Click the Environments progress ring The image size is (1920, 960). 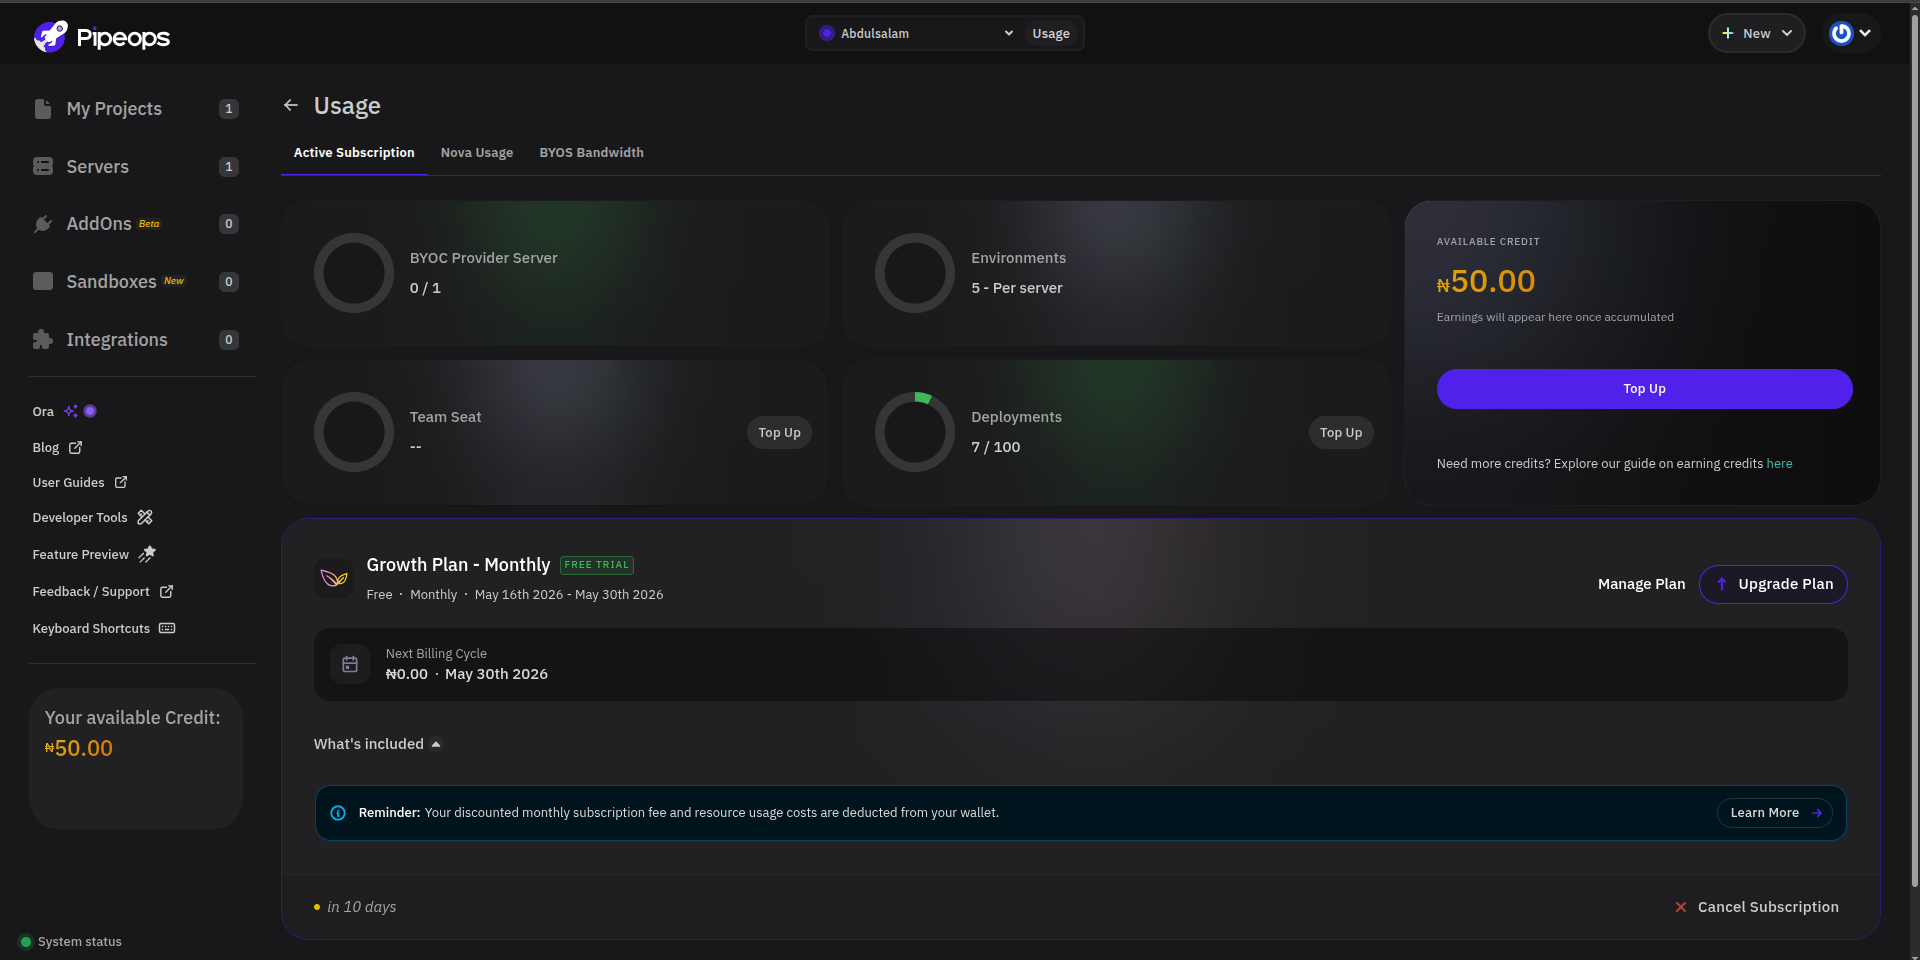tap(915, 273)
